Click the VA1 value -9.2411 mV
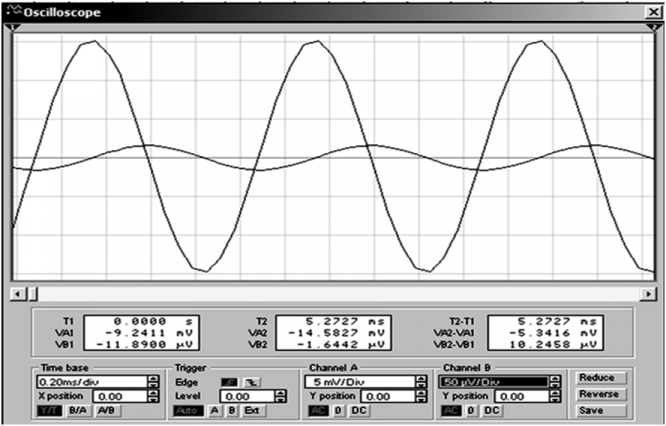The height and width of the screenshot is (426, 666). [x=147, y=333]
